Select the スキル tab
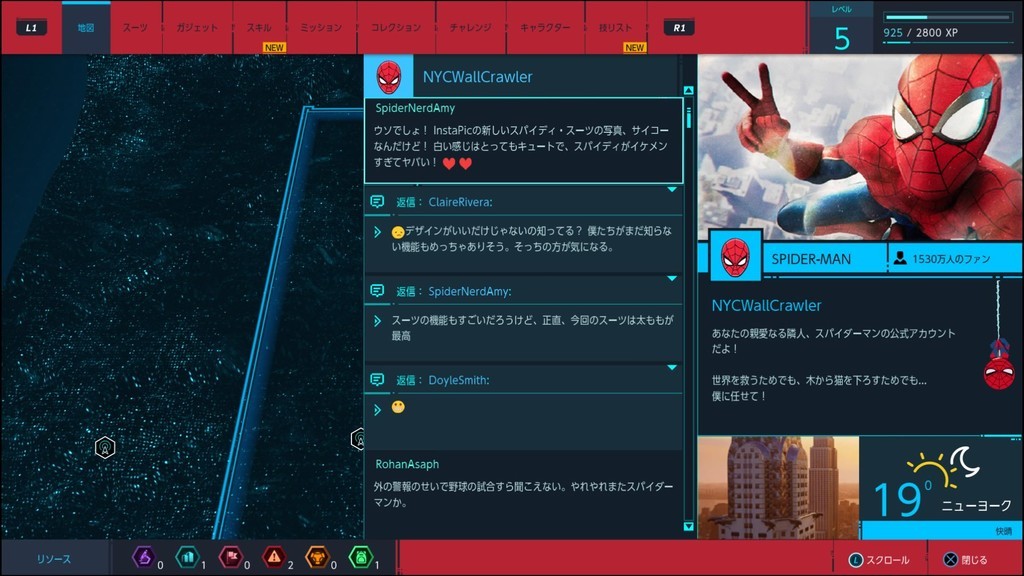This screenshot has width=1024, height=576. point(259,27)
